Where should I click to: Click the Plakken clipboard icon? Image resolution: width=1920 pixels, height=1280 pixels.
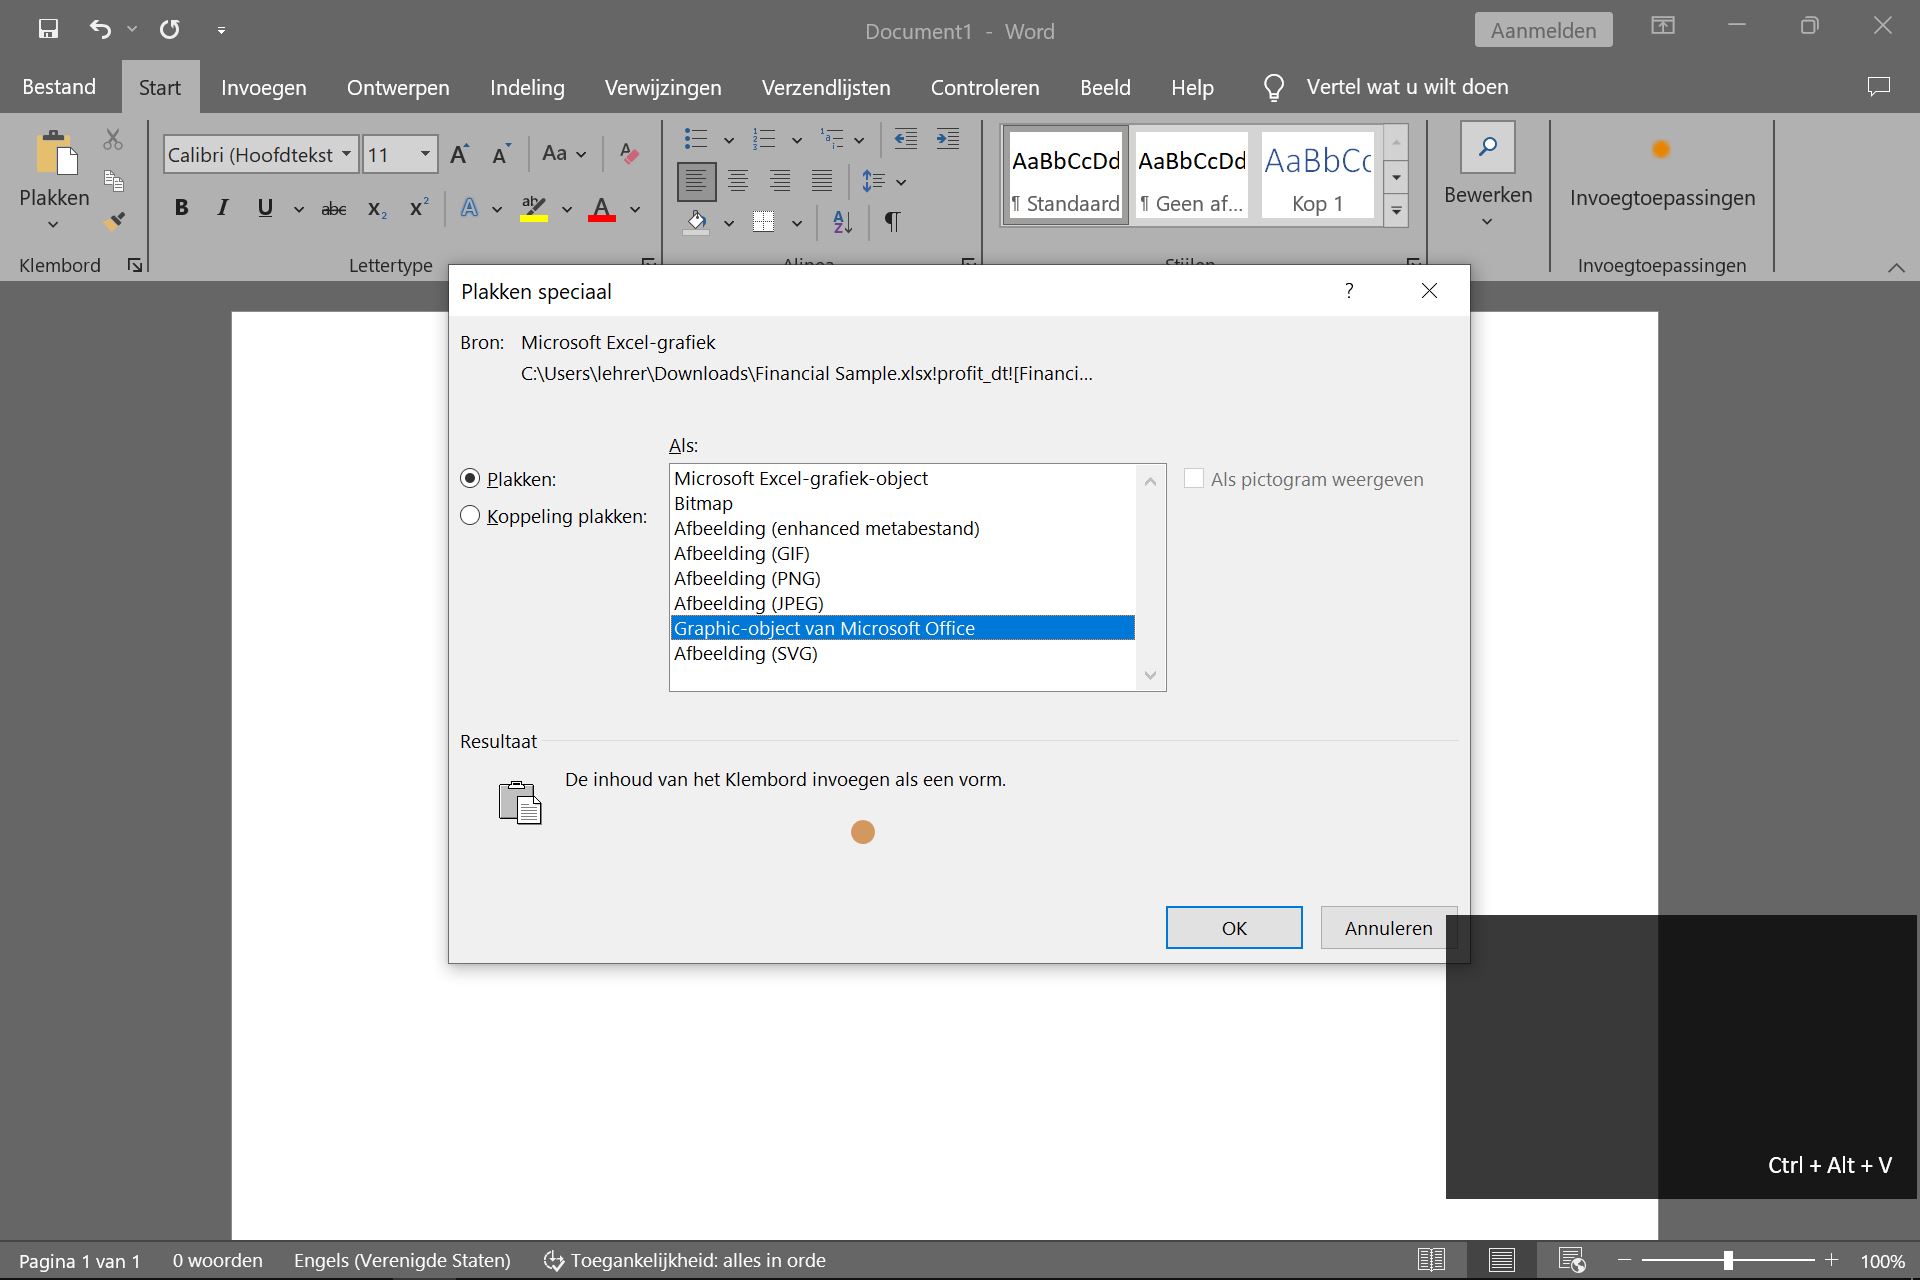pyautogui.click(x=55, y=154)
